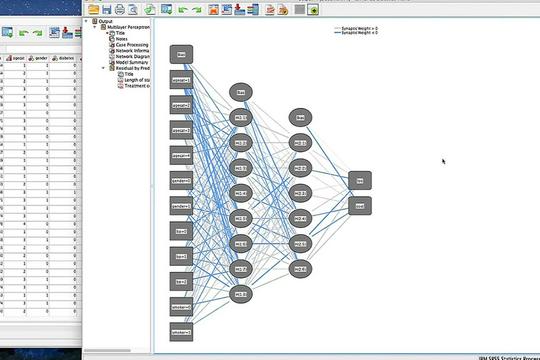Click Go to Variable in Data Editor window

point(68,33)
